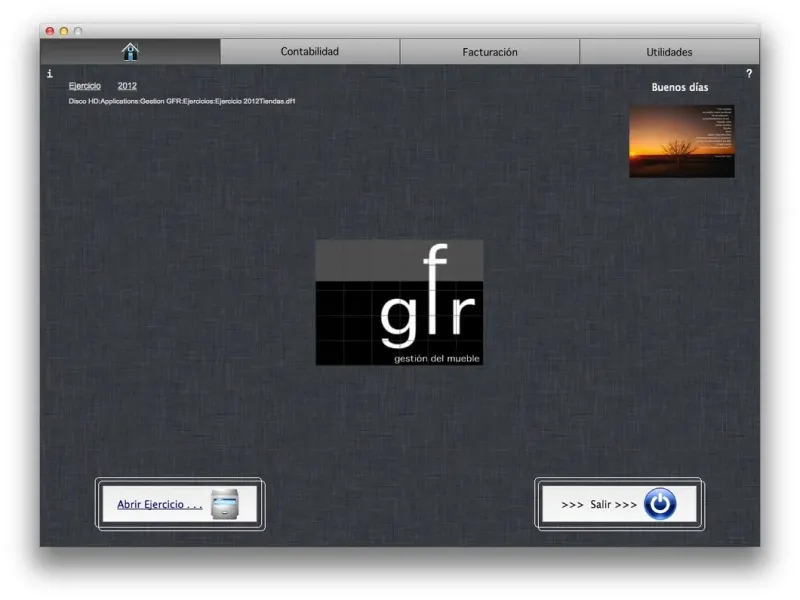Select the Utilidades tab
Viewport: 800px width, 600px height.
[669, 52]
